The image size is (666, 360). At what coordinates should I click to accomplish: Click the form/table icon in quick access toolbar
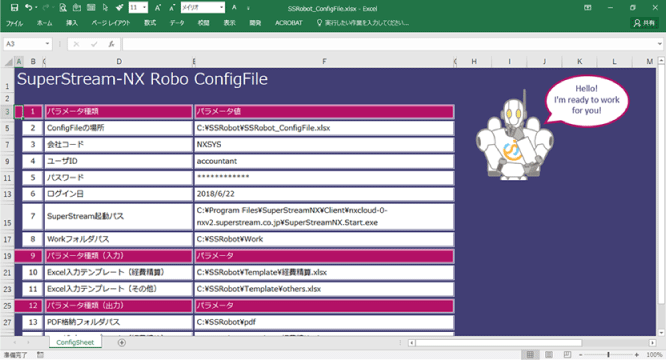pos(91,8)
